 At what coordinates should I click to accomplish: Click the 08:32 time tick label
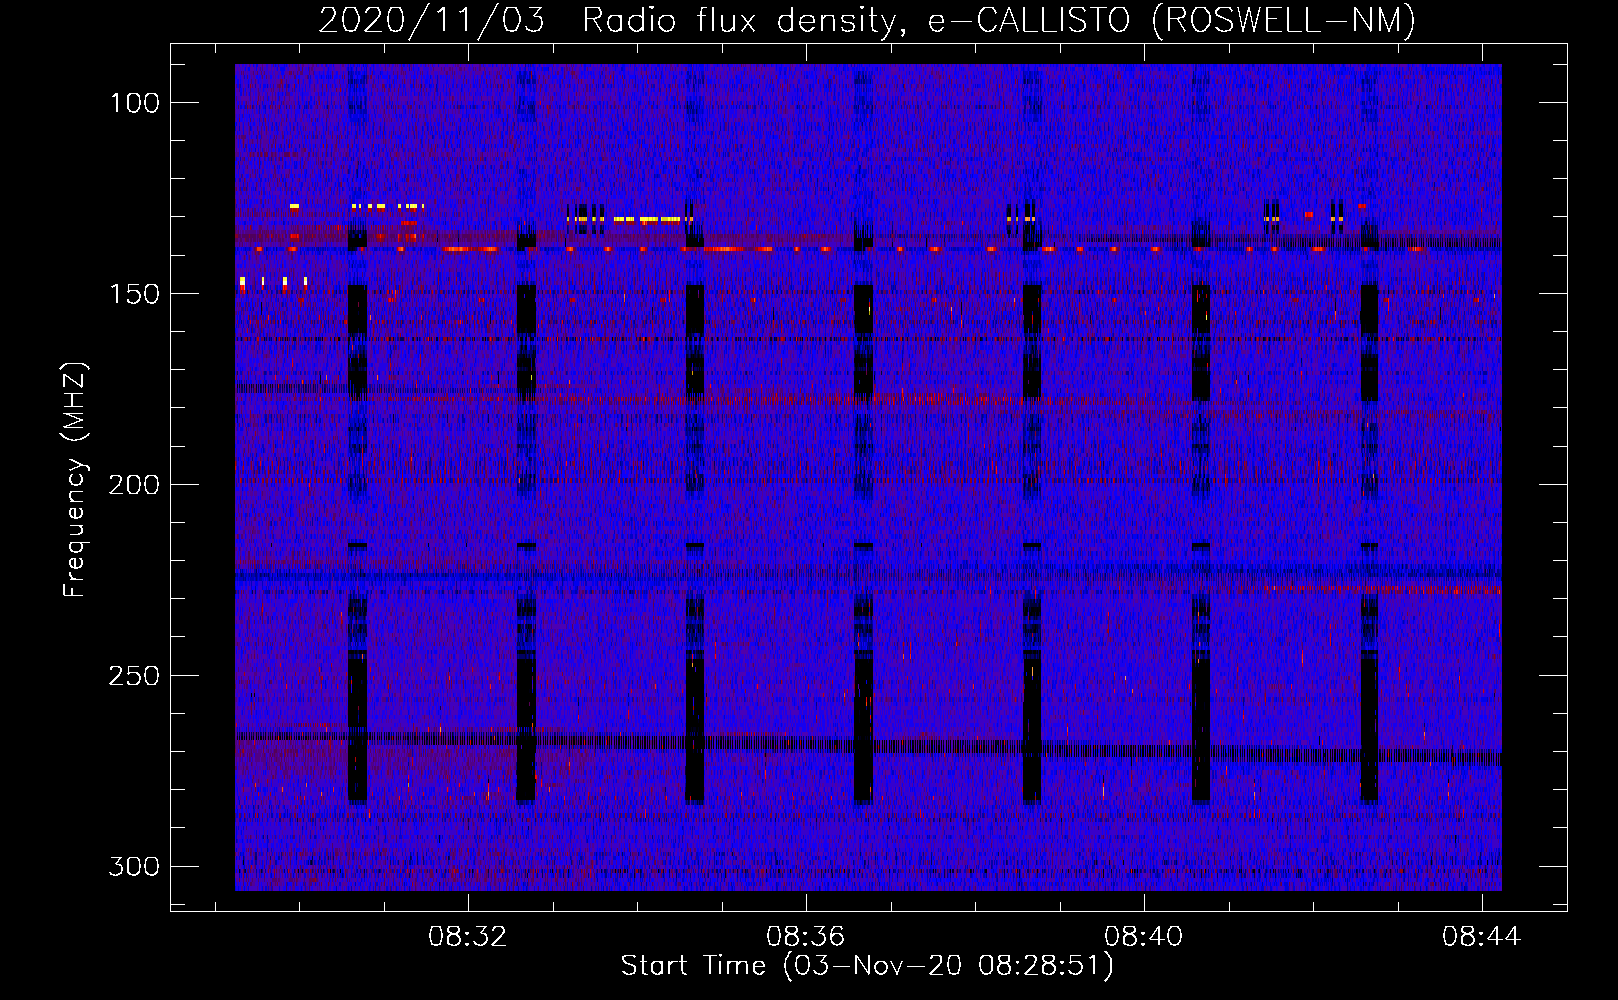(468, 937)
